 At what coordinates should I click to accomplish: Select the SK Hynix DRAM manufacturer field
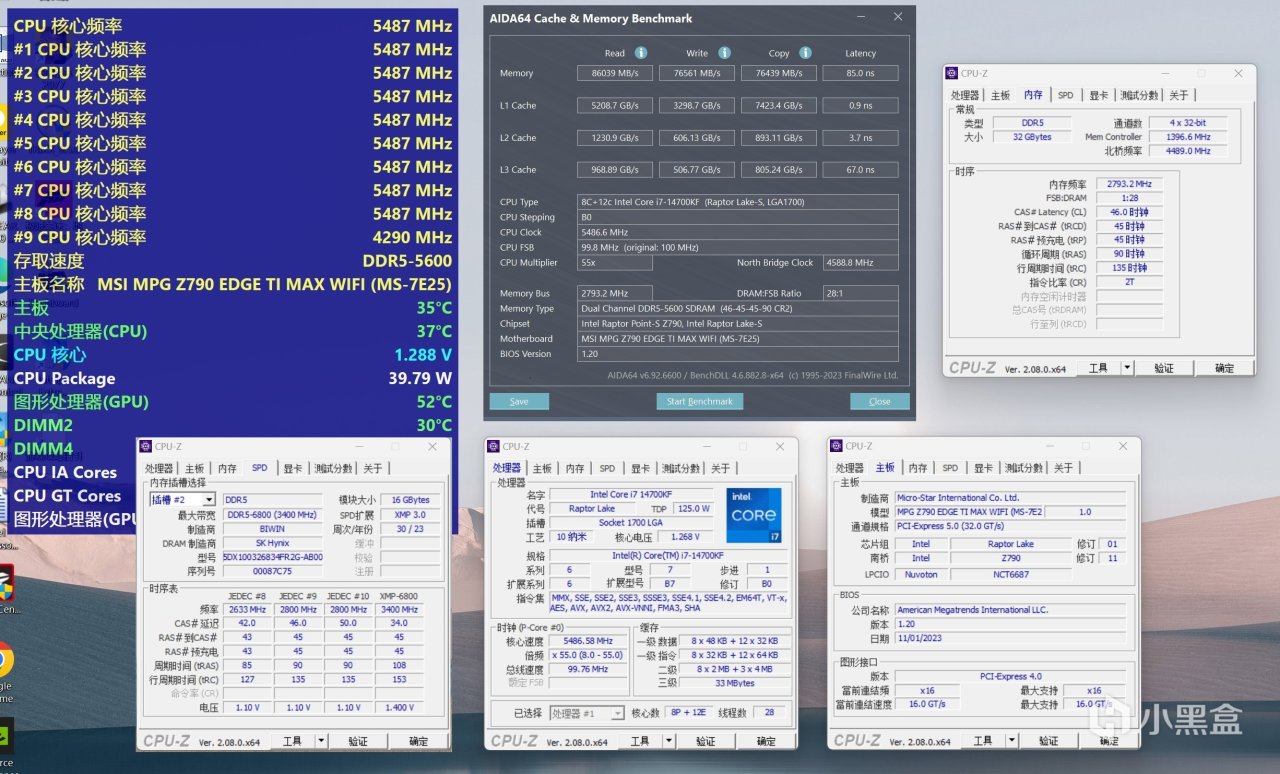pyautogui.click(x=273, y=544)
